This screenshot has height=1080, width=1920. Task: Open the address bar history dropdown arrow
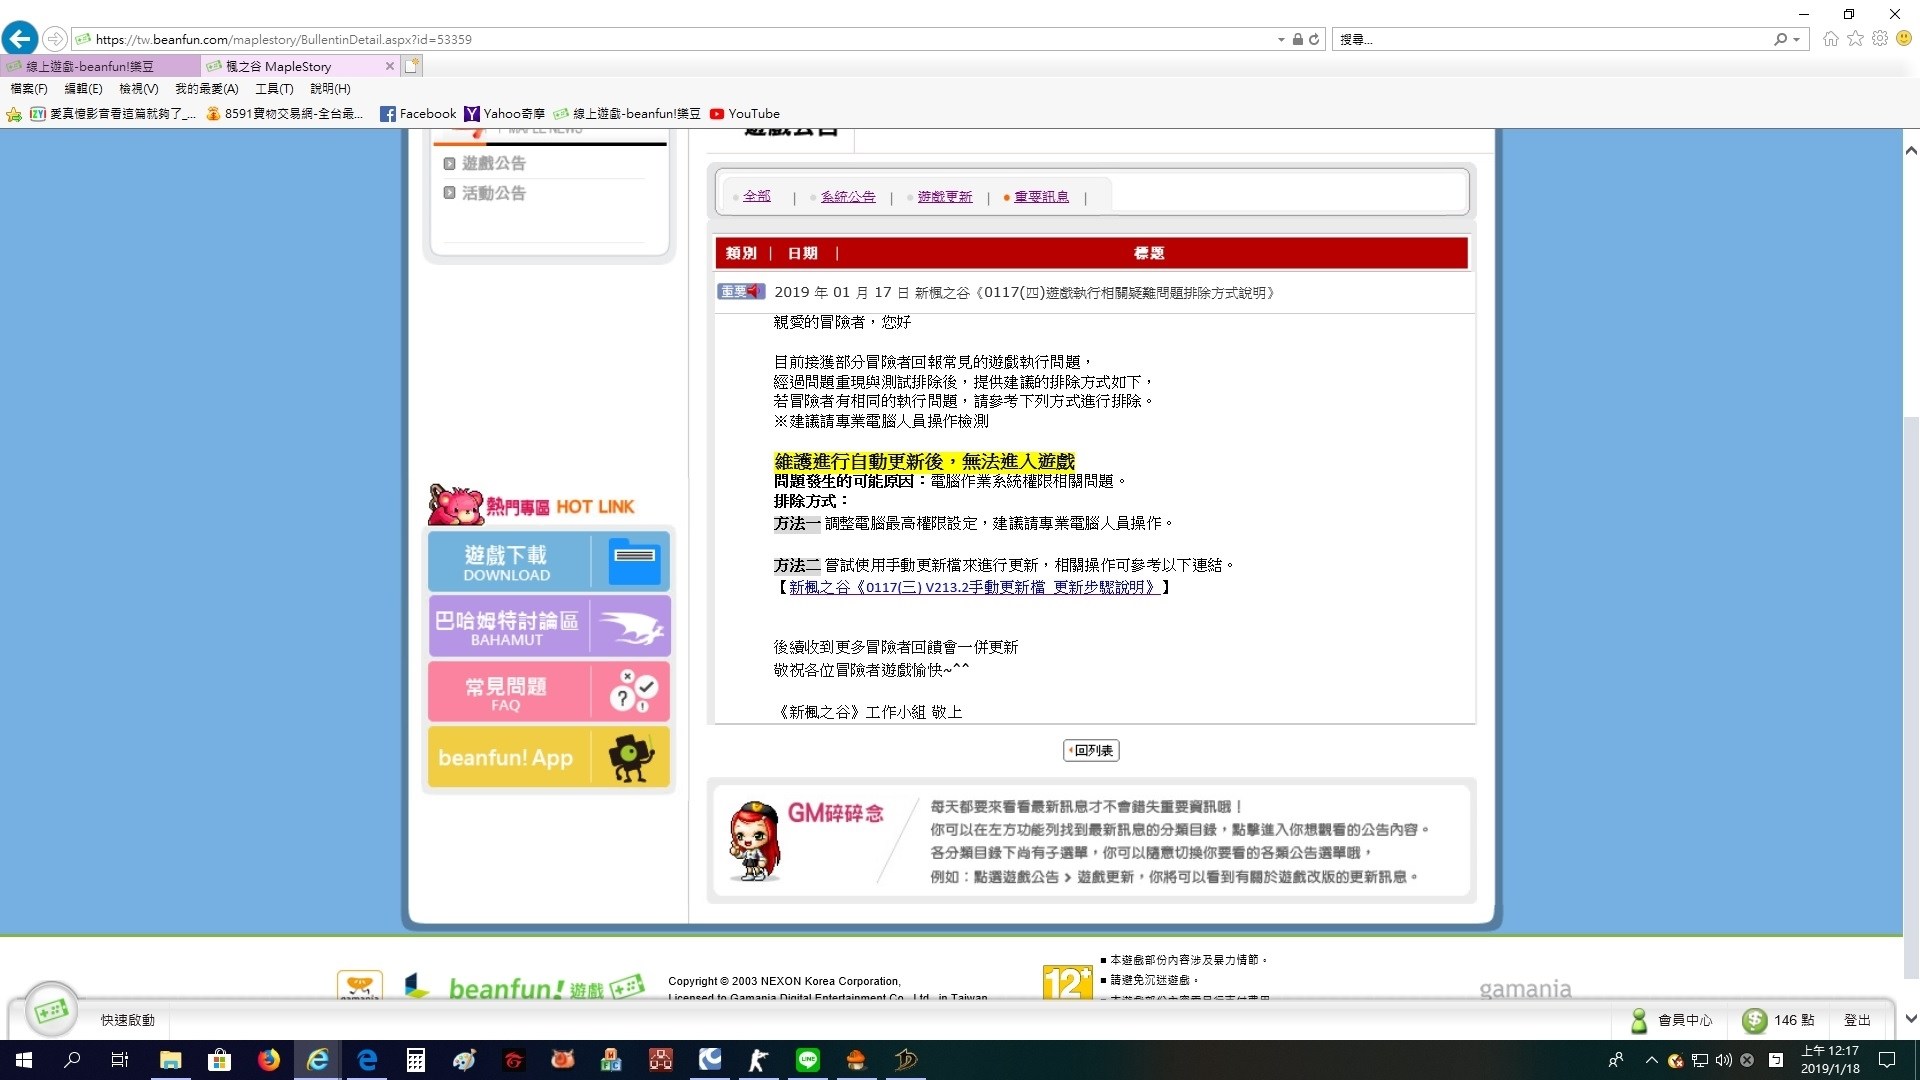coord(1281,40)
